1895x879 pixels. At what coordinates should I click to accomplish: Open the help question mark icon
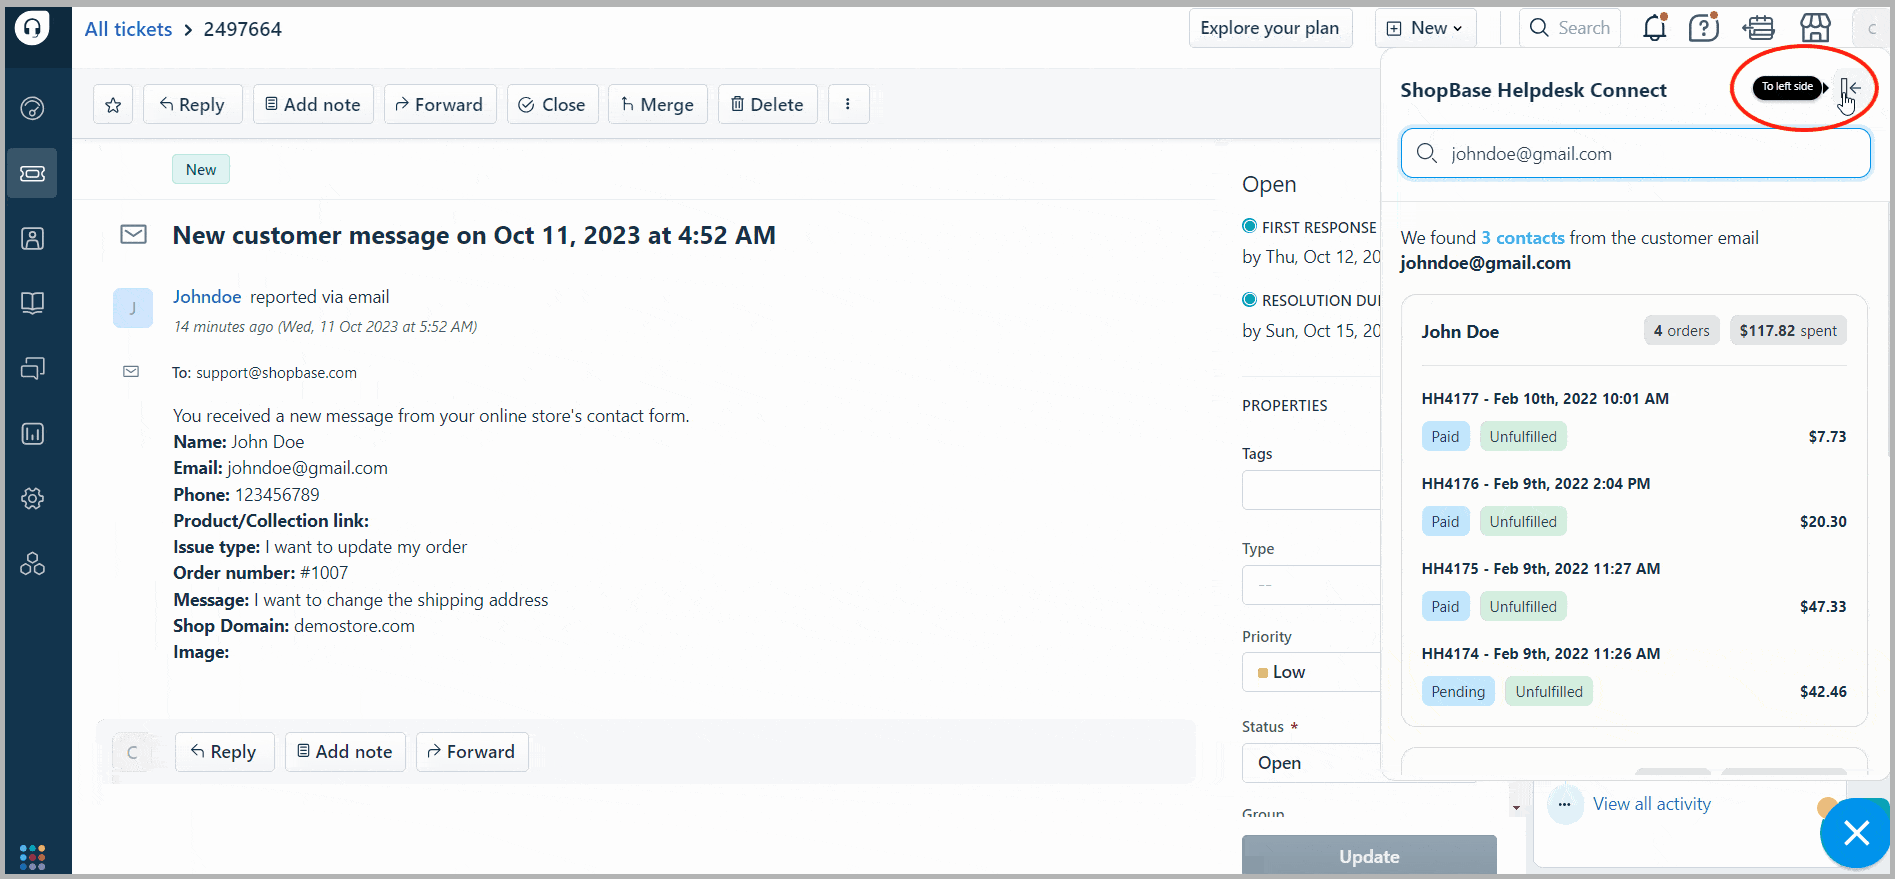1703,28
